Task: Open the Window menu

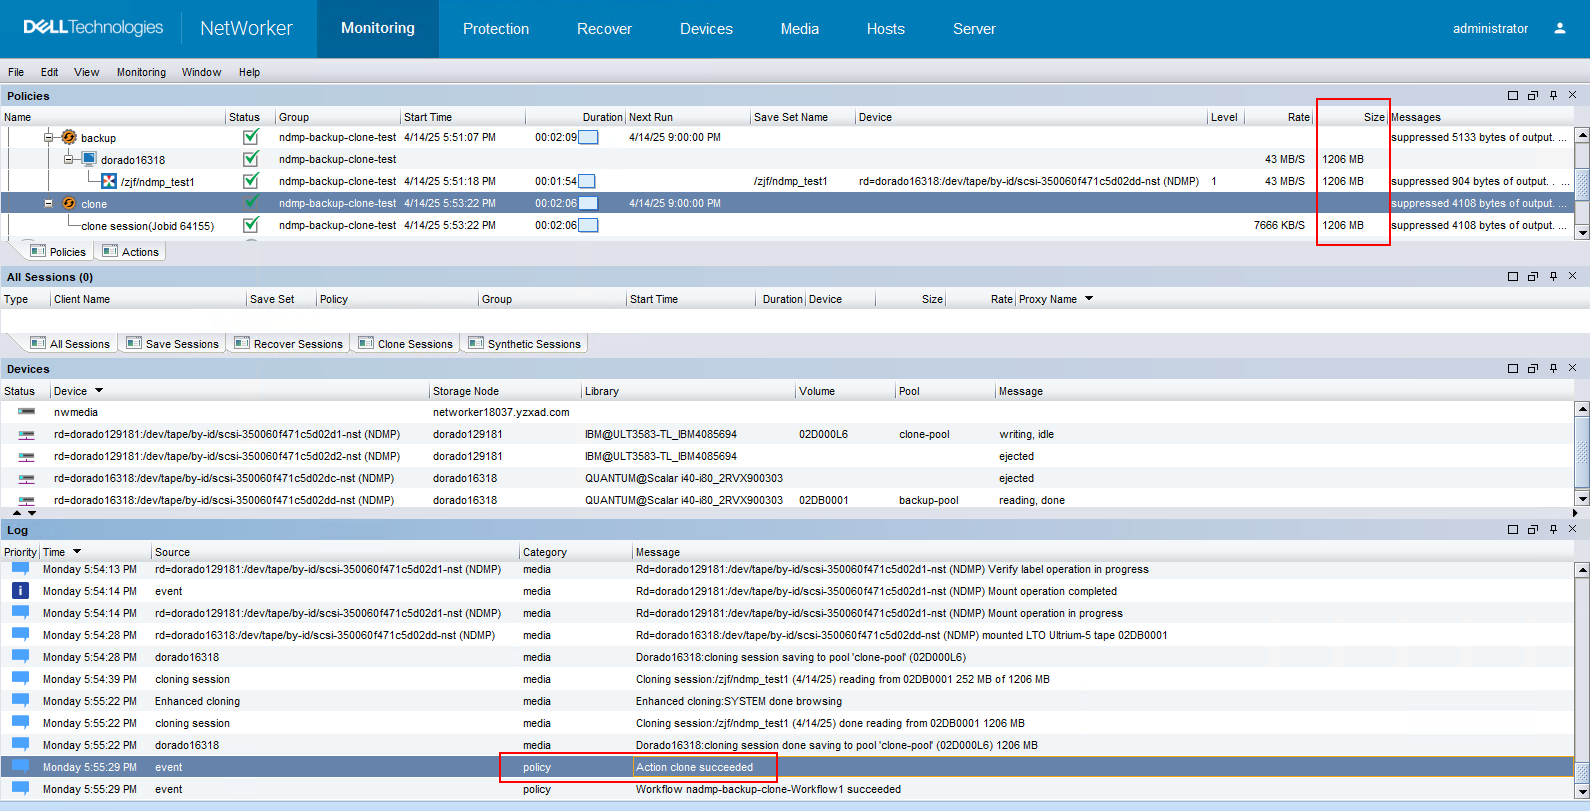Action: coord(201,72)
